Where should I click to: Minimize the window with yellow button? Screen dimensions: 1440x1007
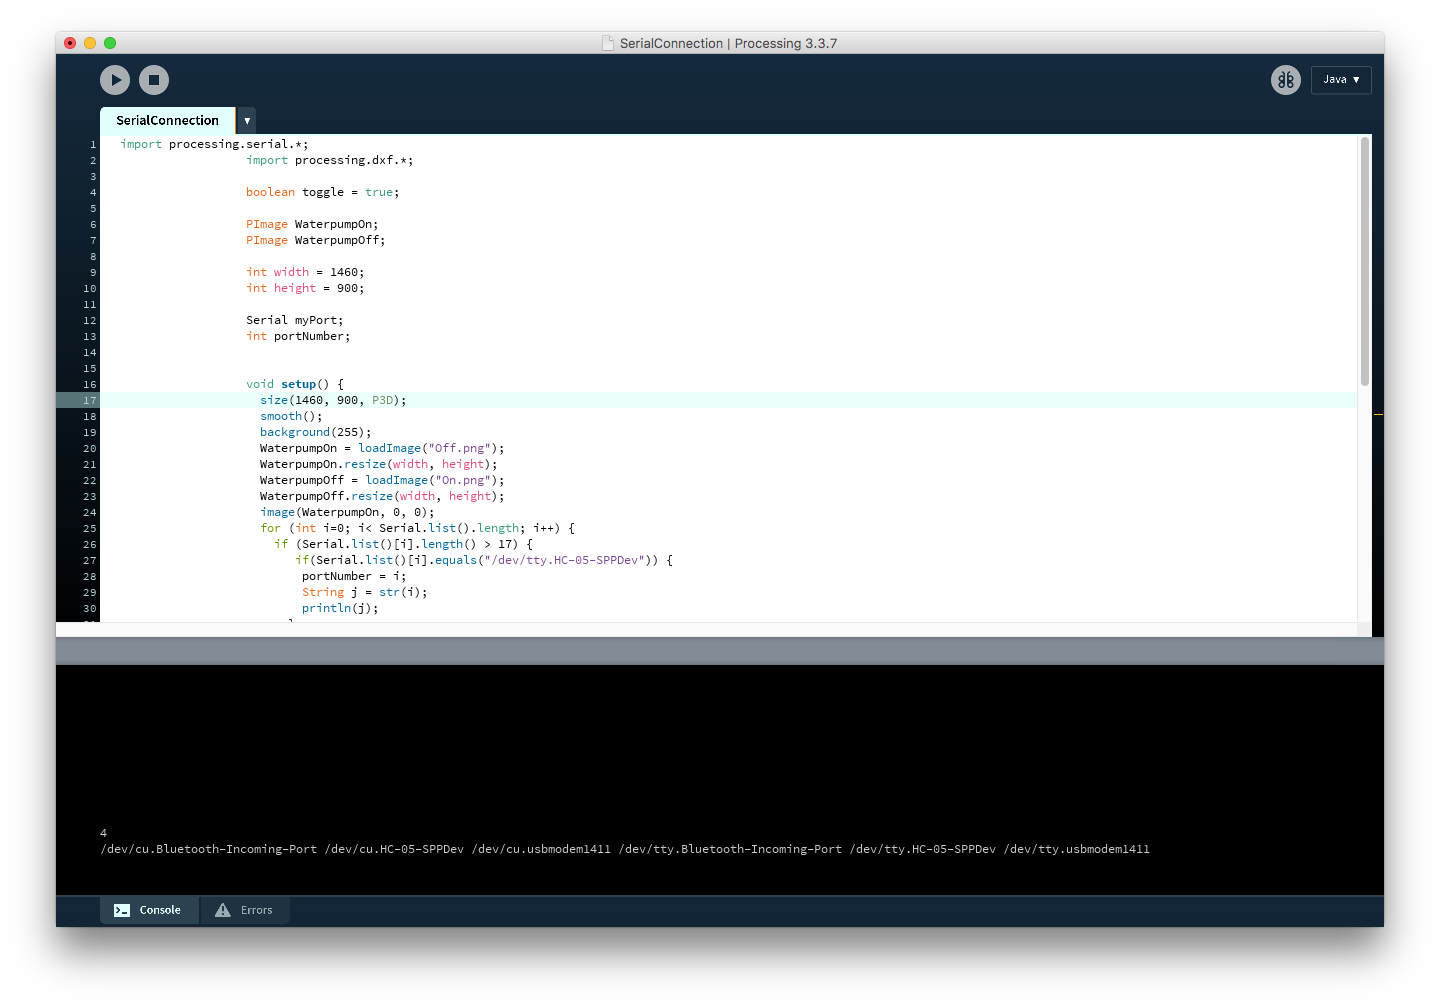click(90, 43)
